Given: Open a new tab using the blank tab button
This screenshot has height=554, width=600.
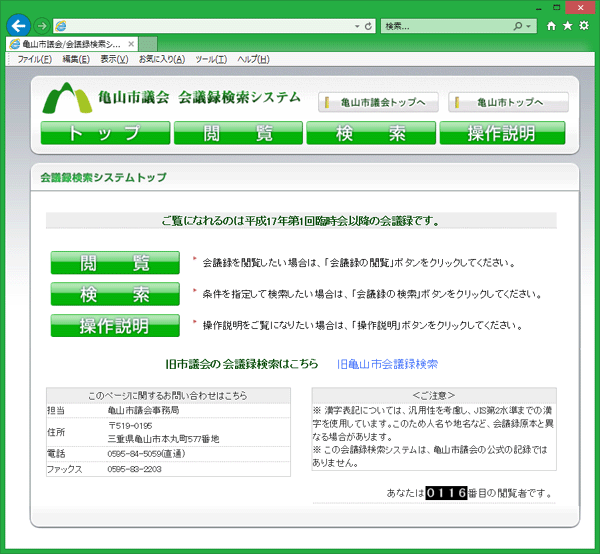Looking at the screenshot, I should tap(148, 44).
